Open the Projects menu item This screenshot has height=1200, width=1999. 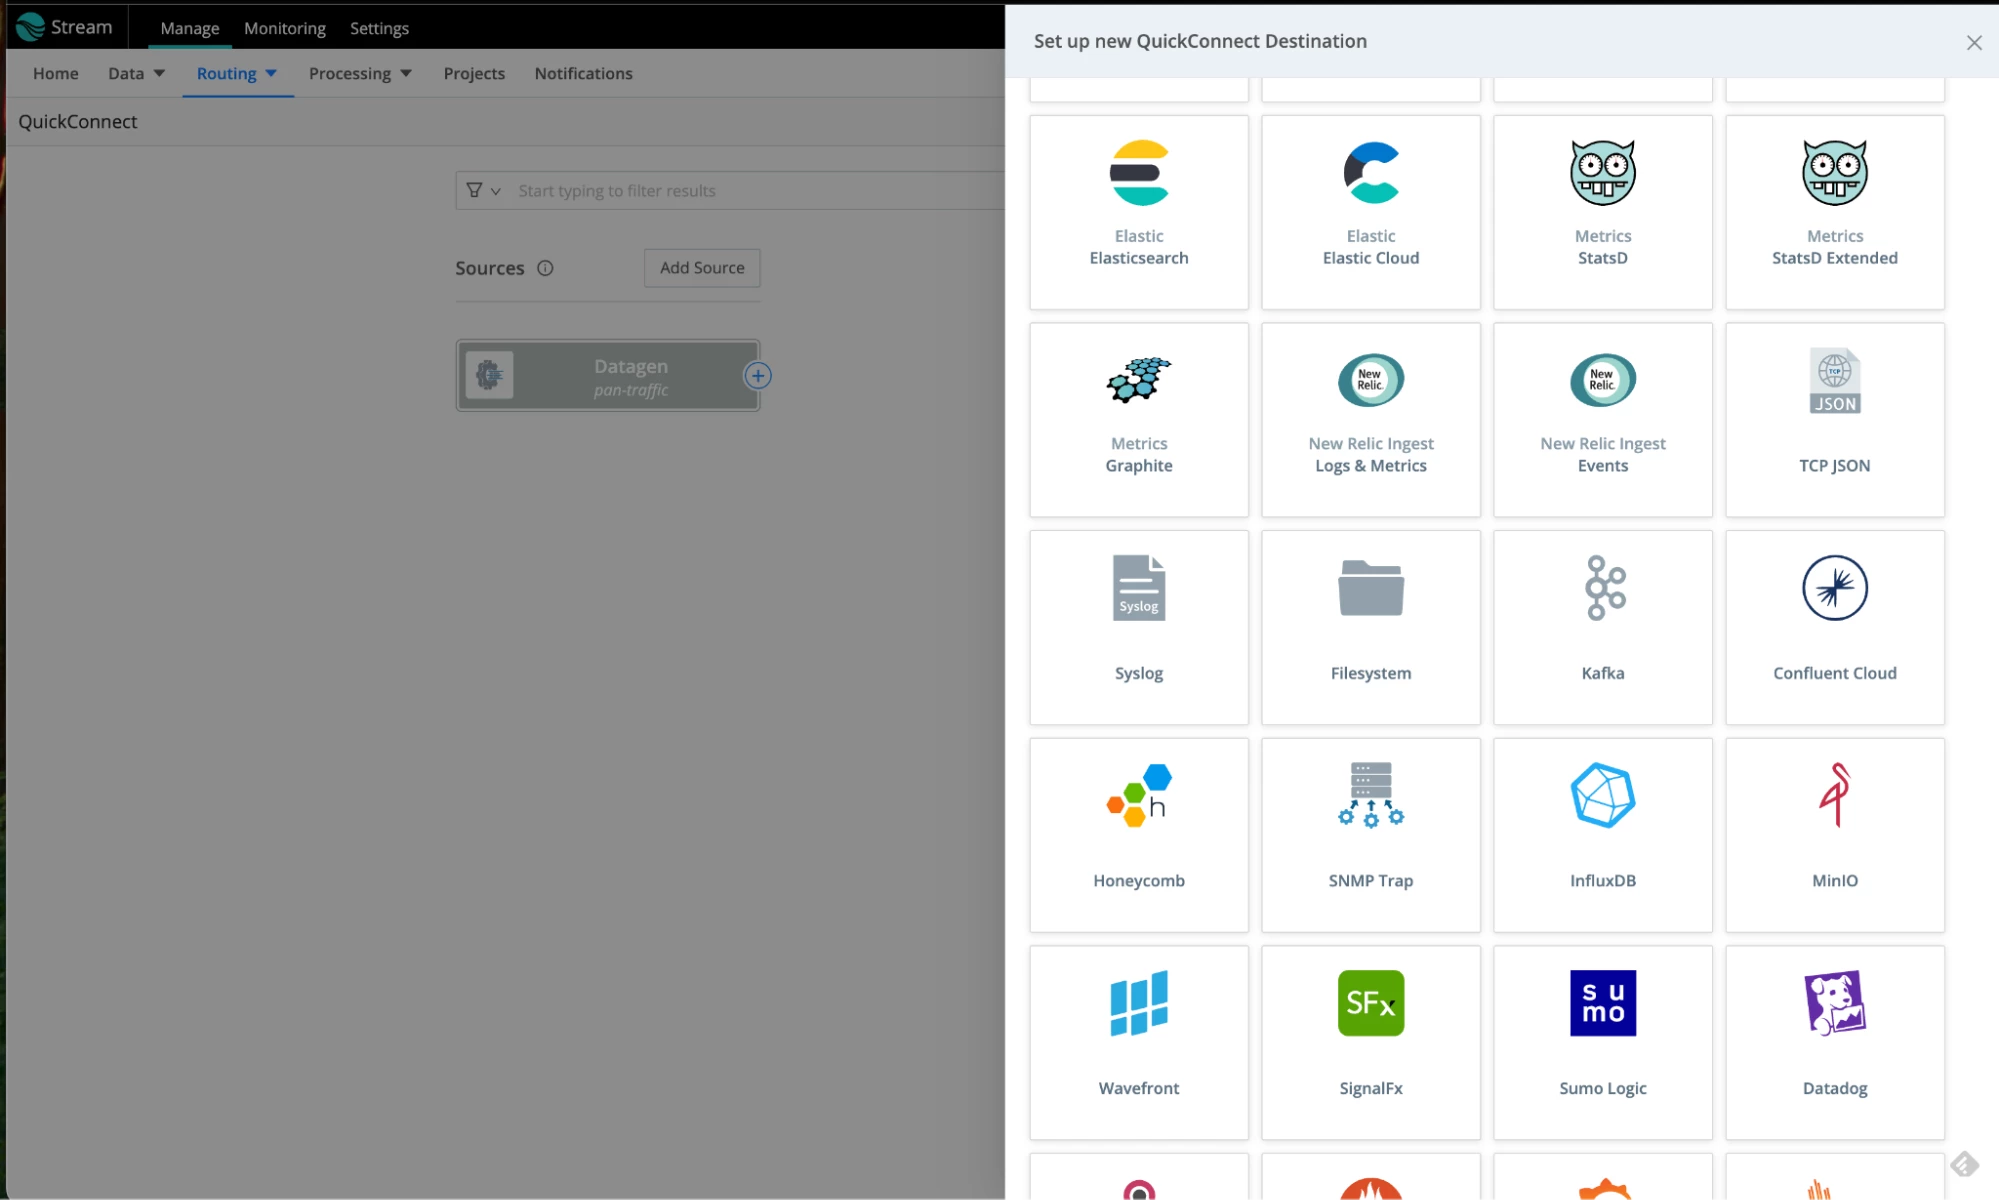pyautogui.click(x=474, y=73)
